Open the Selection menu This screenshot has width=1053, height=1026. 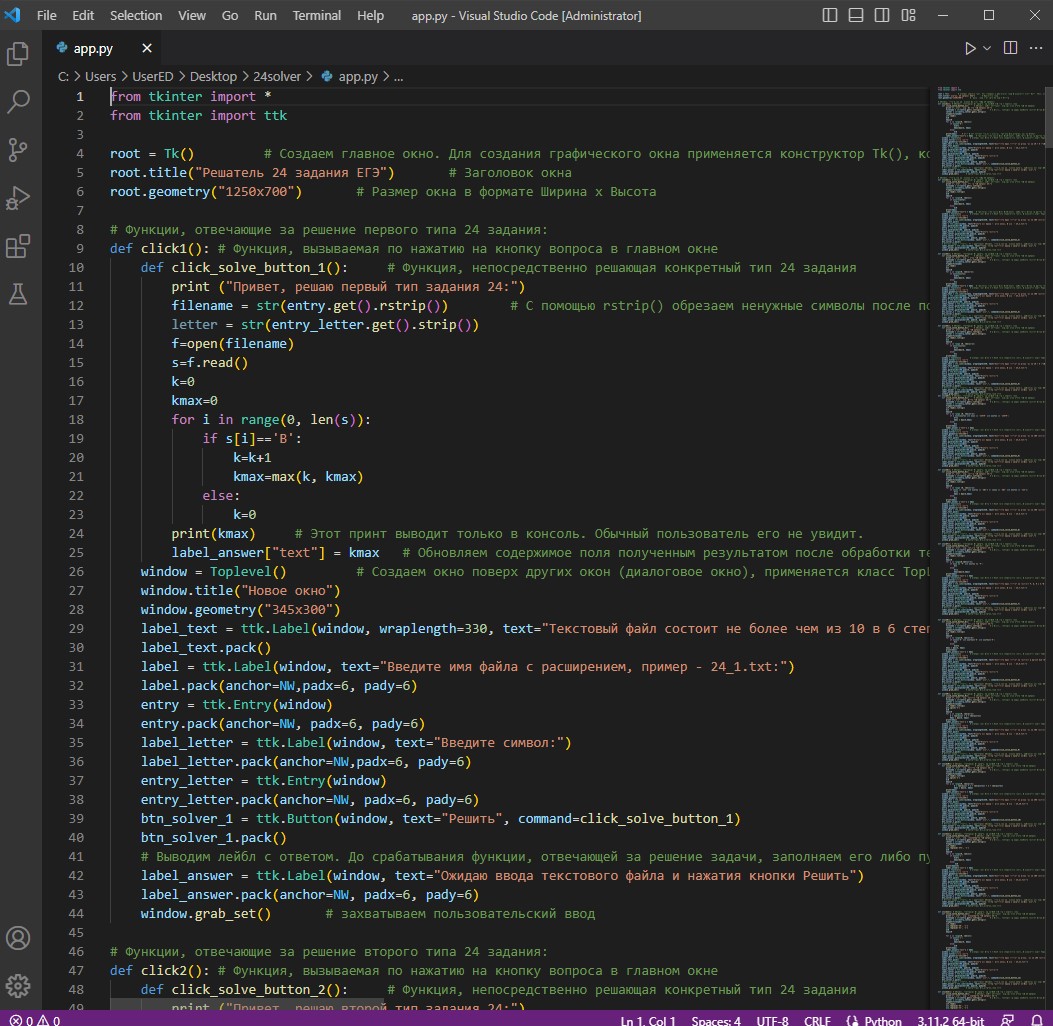(136, 15)
